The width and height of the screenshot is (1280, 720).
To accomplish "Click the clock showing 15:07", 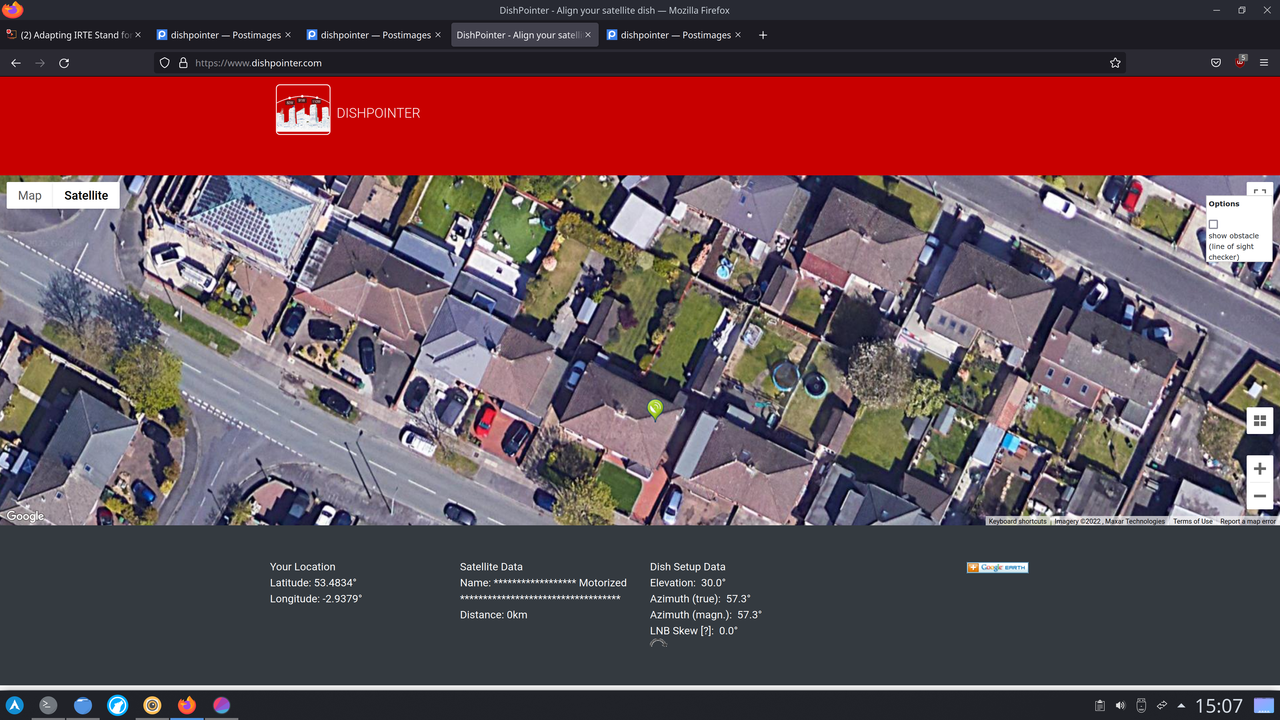I will [1219, 706].
